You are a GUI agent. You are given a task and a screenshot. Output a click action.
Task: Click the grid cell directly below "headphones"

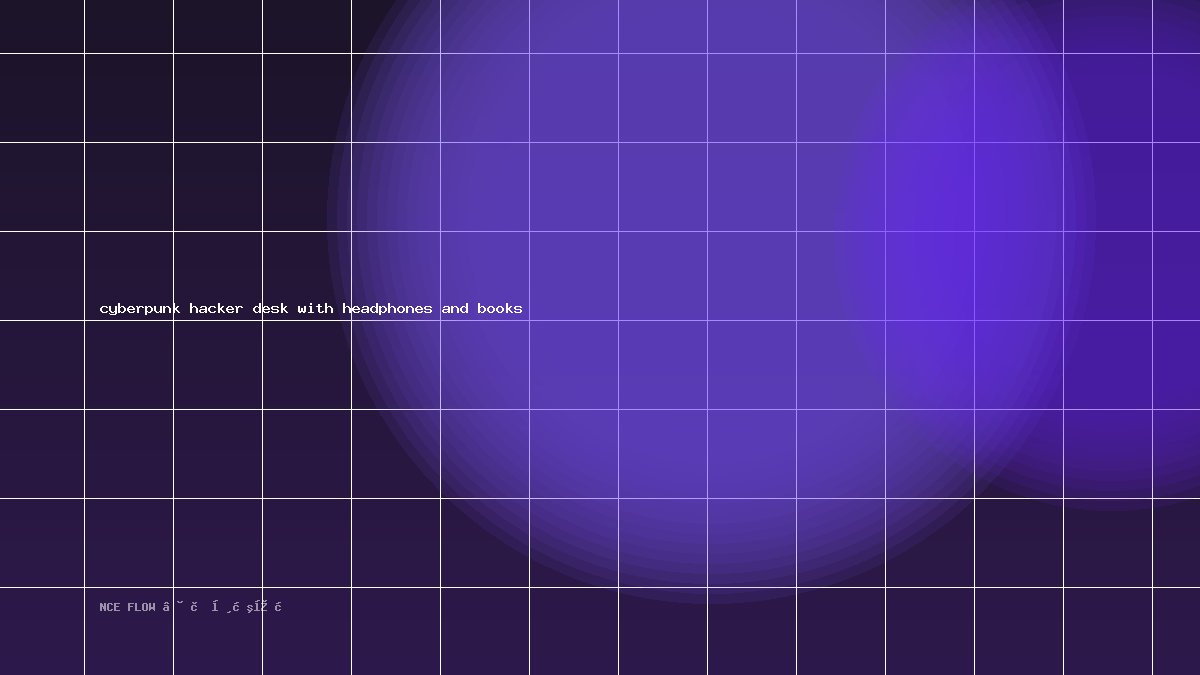(396, 365)
